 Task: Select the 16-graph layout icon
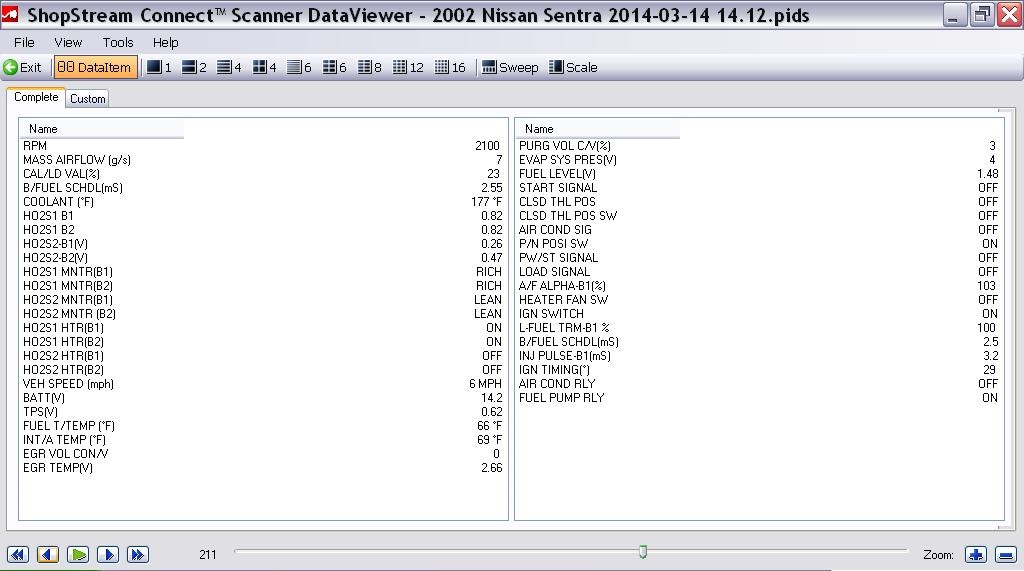pyautogui.click(x=450, y=67)
